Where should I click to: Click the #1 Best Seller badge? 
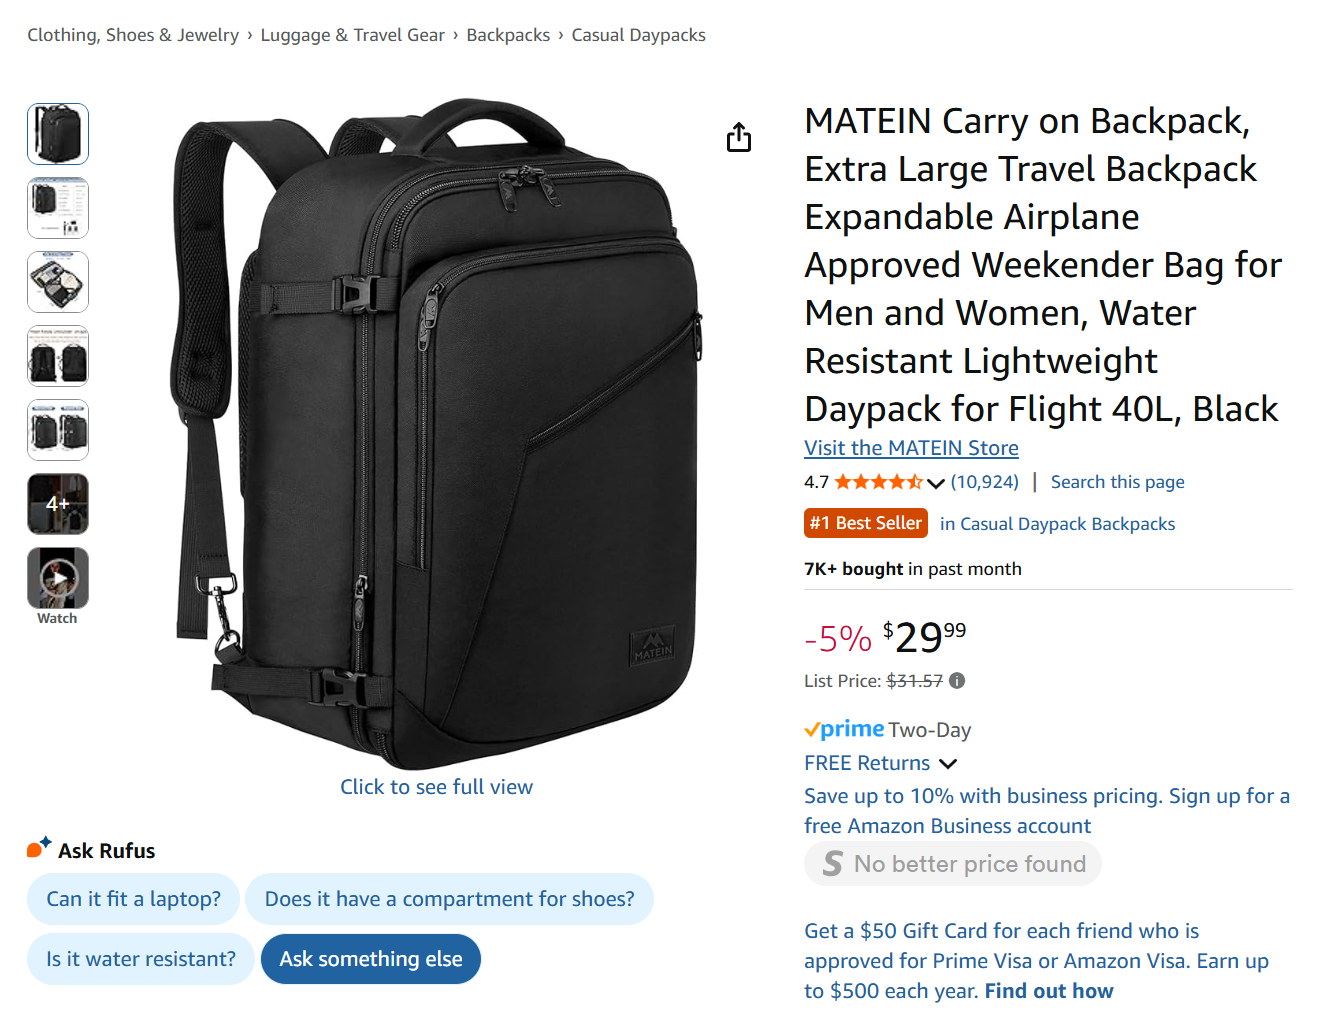865,522
